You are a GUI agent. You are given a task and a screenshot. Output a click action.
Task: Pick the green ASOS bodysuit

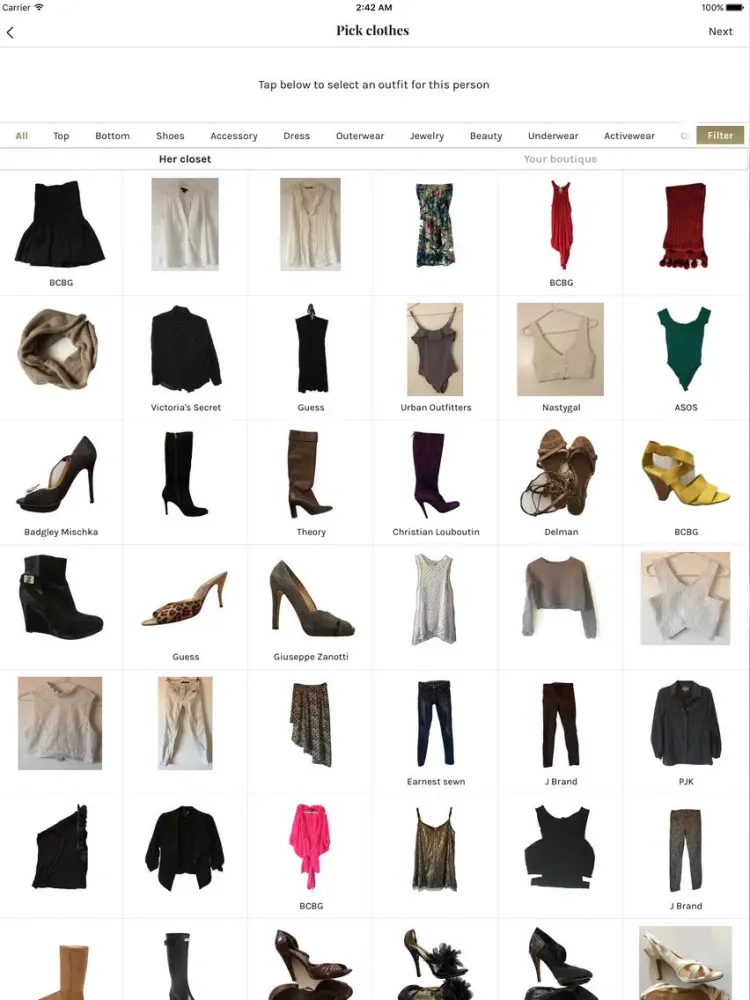coord(684,349)
